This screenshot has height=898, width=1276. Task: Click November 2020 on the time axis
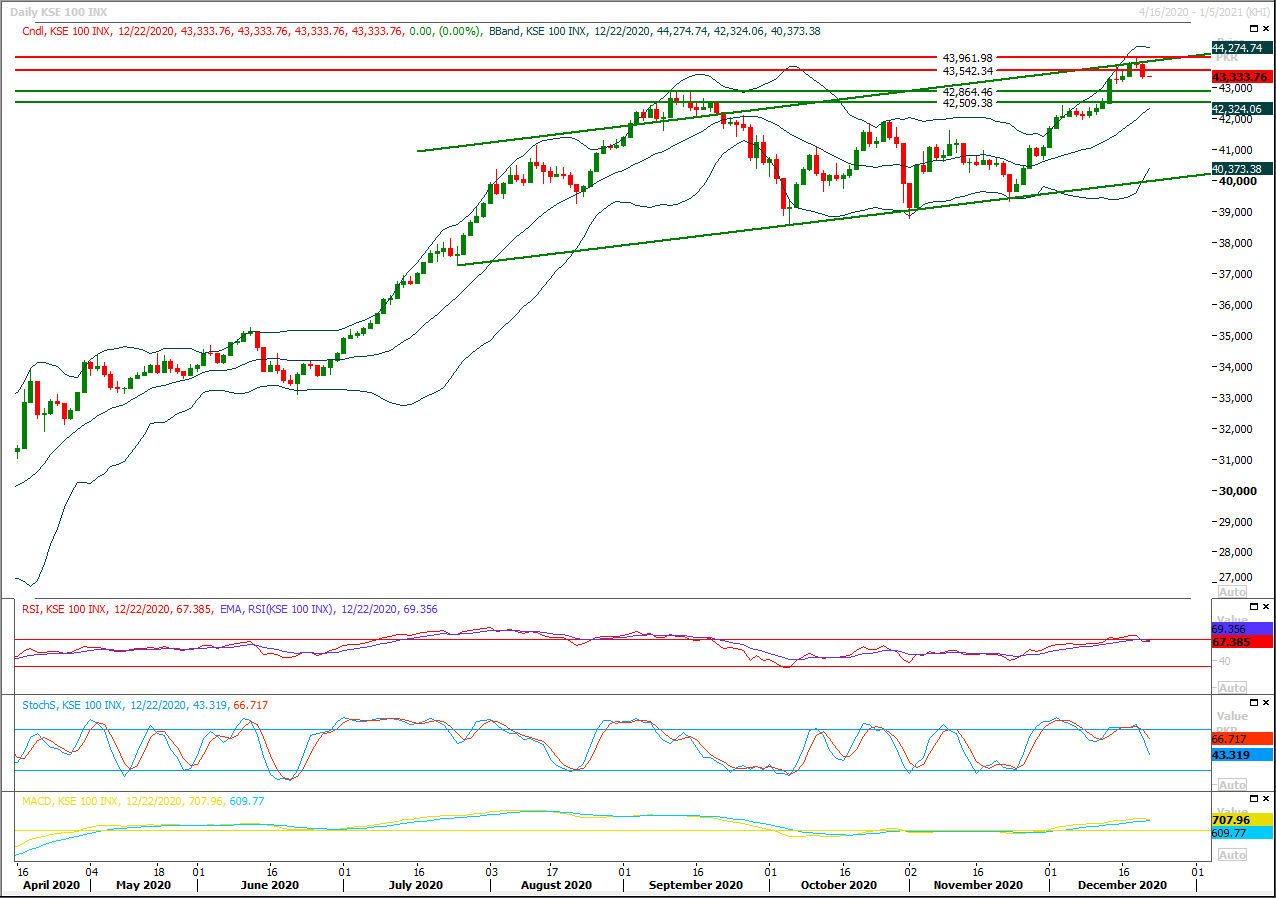[978, 885]
